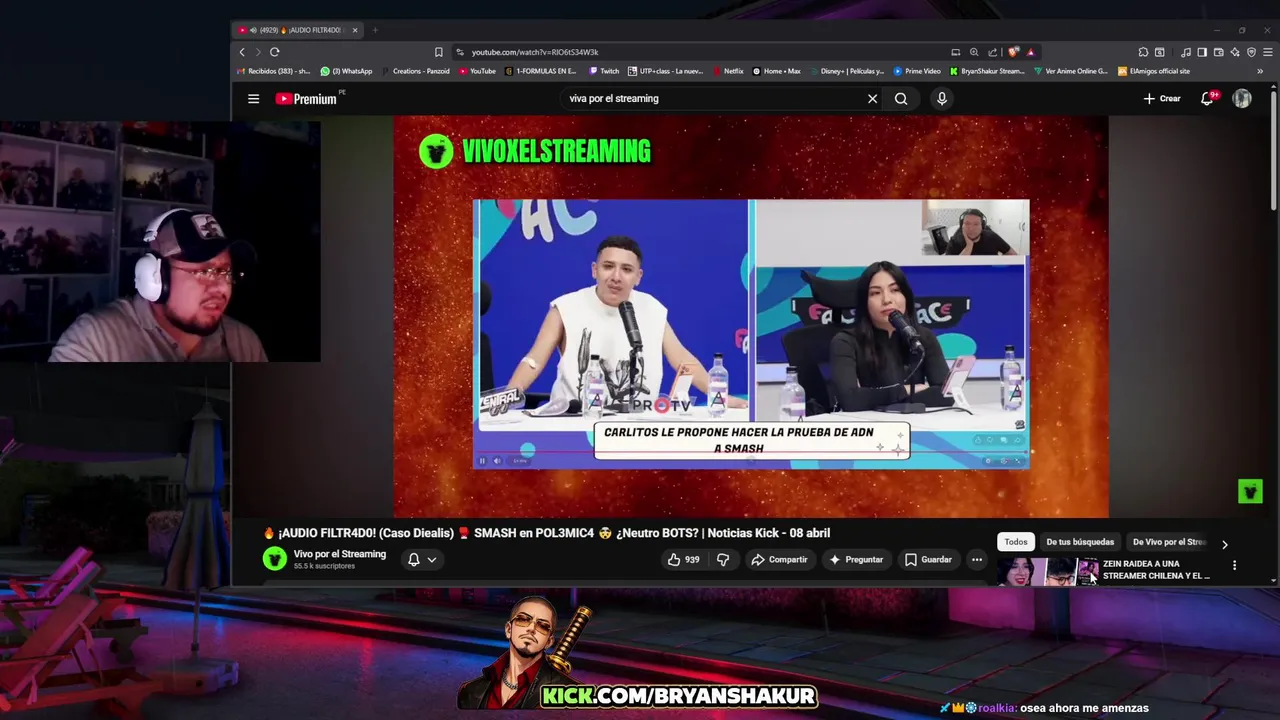The width and height of the screenshot is (1280, 720).
Task: Open subscription notification bell dropdown
Action: 421,559
